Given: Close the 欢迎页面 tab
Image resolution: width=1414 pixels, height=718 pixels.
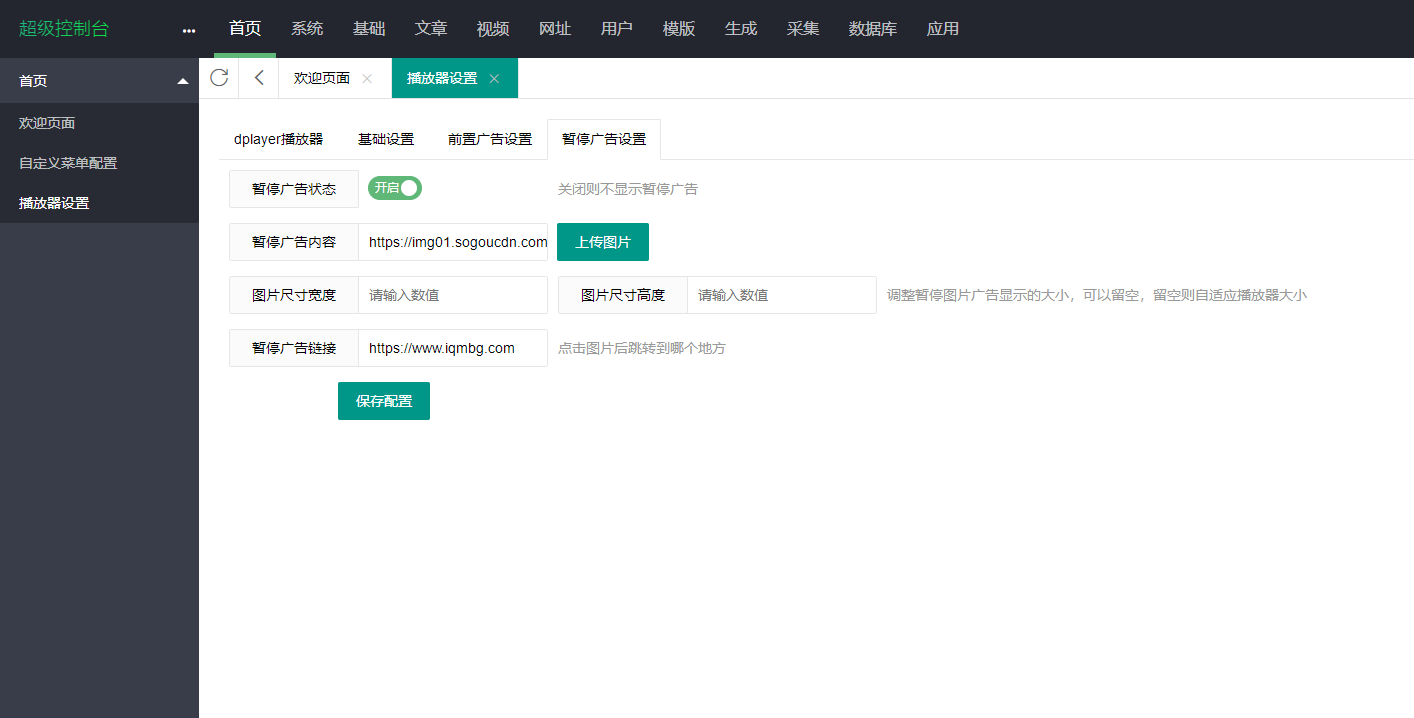Looking at the screenshot, I should [367, 78].
